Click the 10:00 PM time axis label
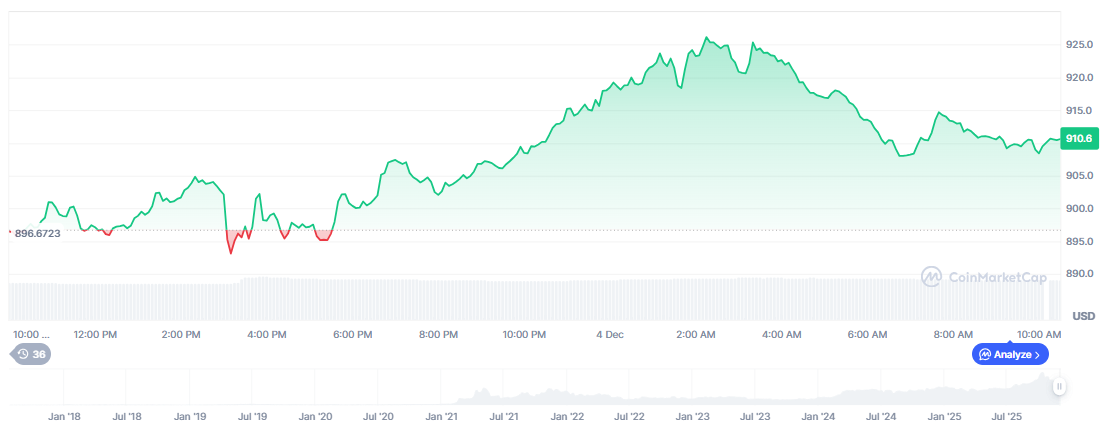Screen dimensions: 1112x434 [526, 334]
